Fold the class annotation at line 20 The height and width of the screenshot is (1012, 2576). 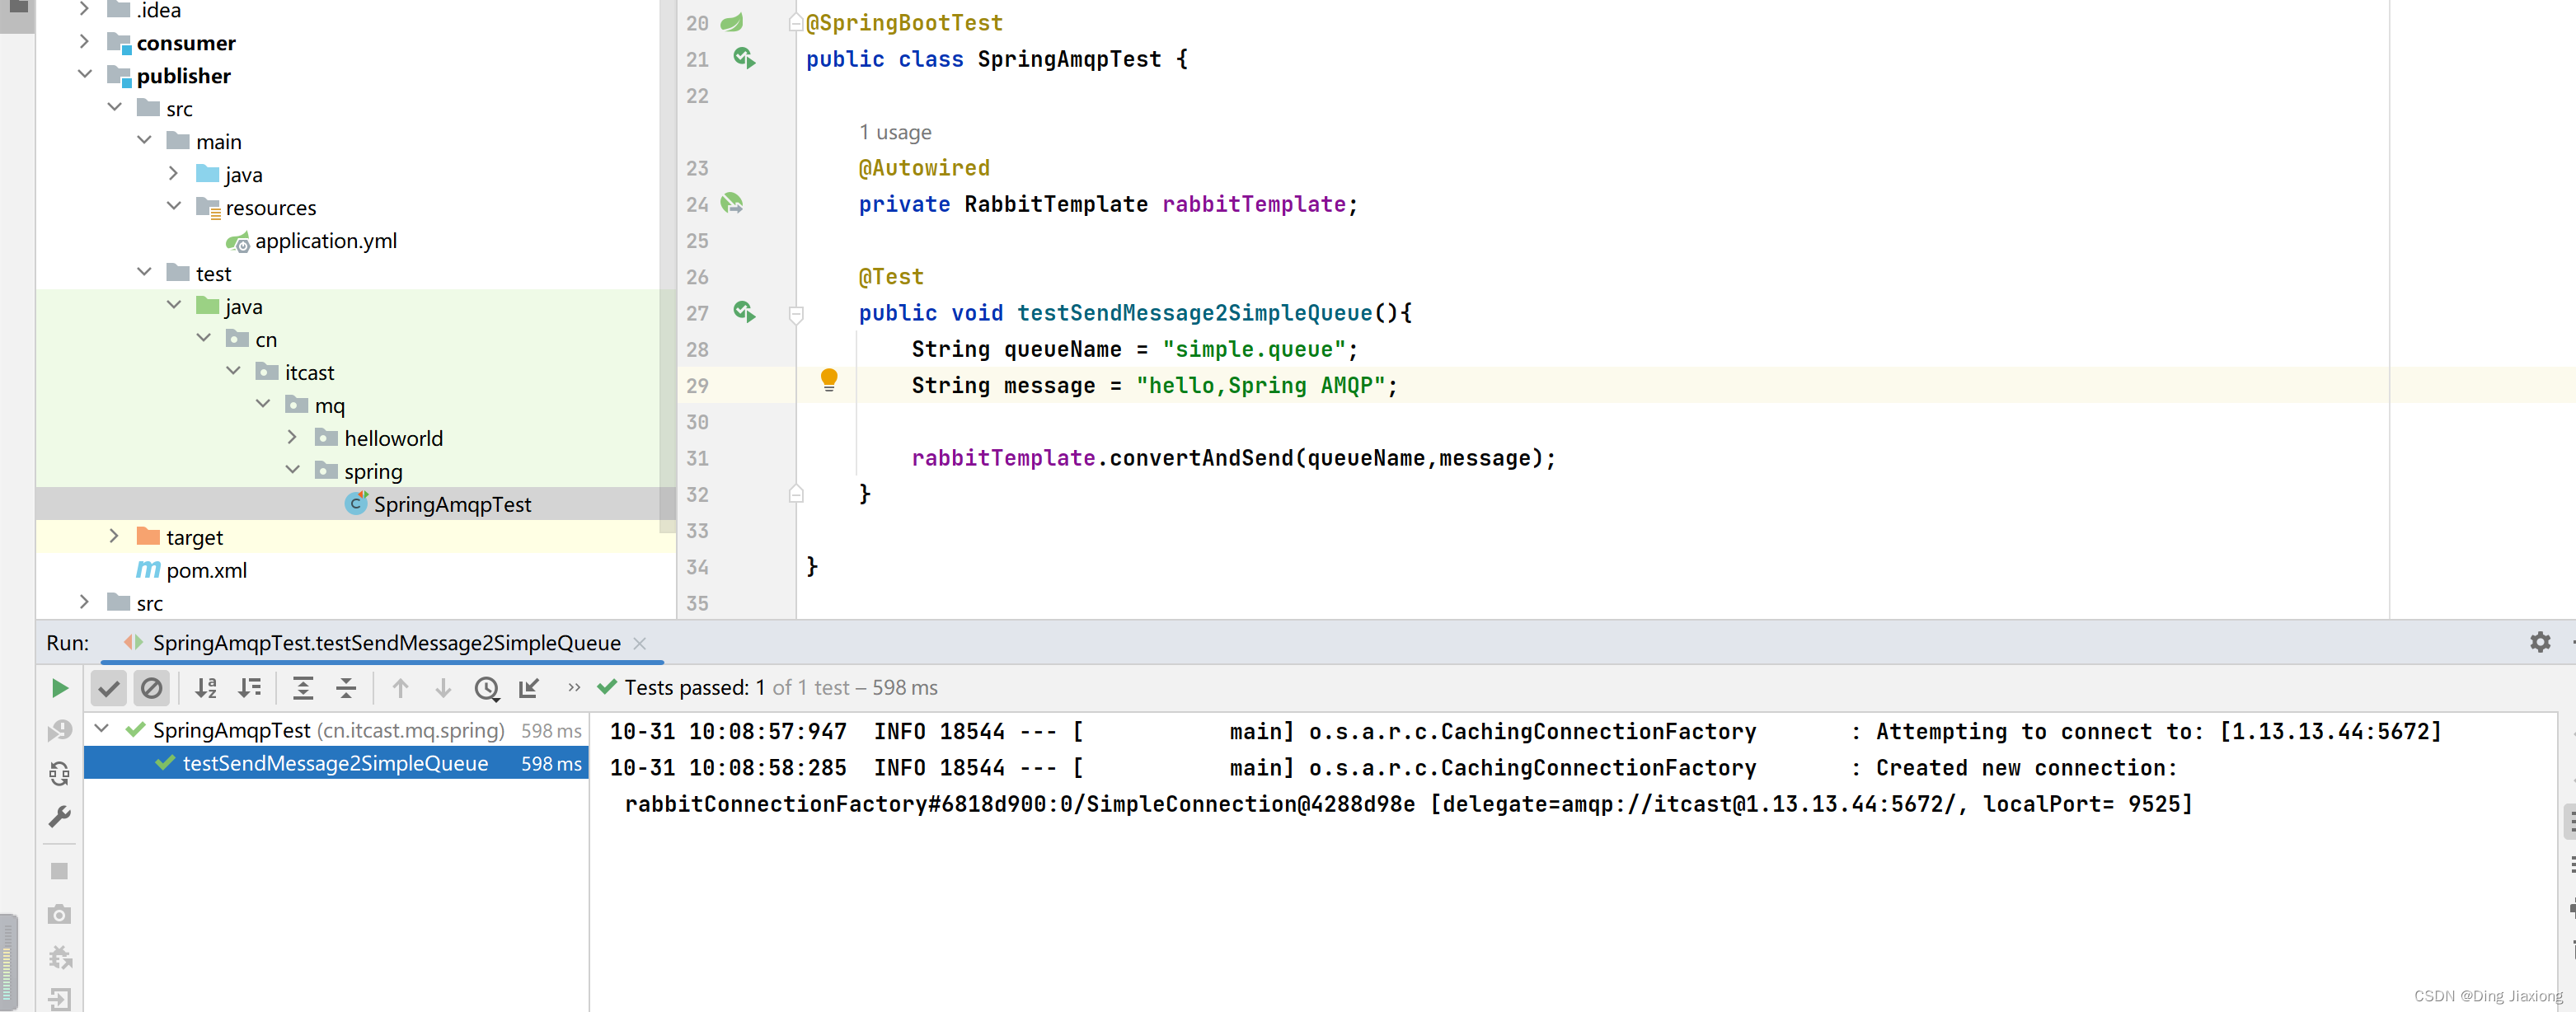796,22
